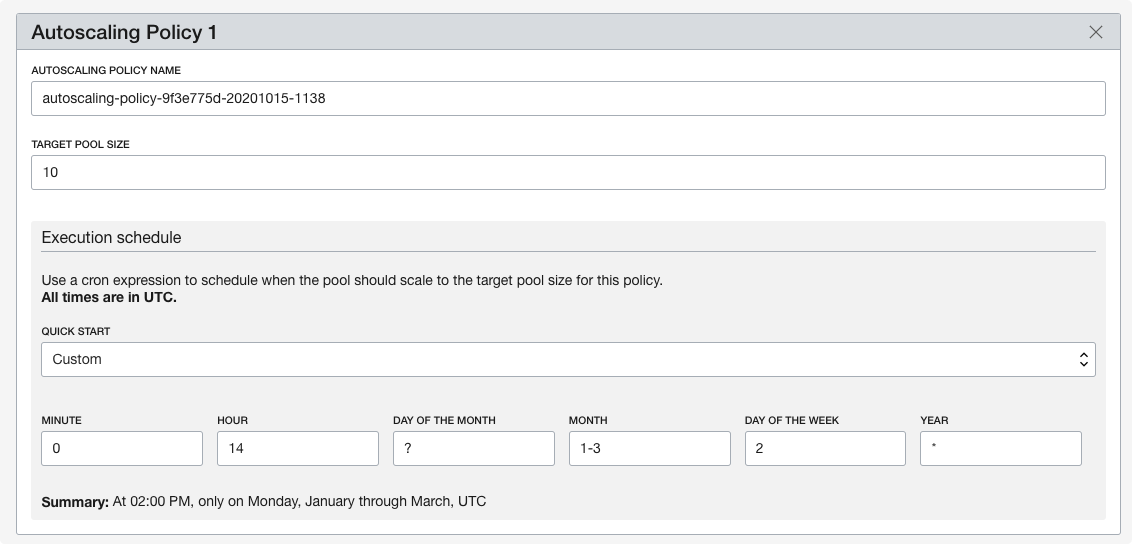Close the Autoscaling Policy 1 panel
Viewport: 1132px width, 544px height.
[x=1096, y=32]
